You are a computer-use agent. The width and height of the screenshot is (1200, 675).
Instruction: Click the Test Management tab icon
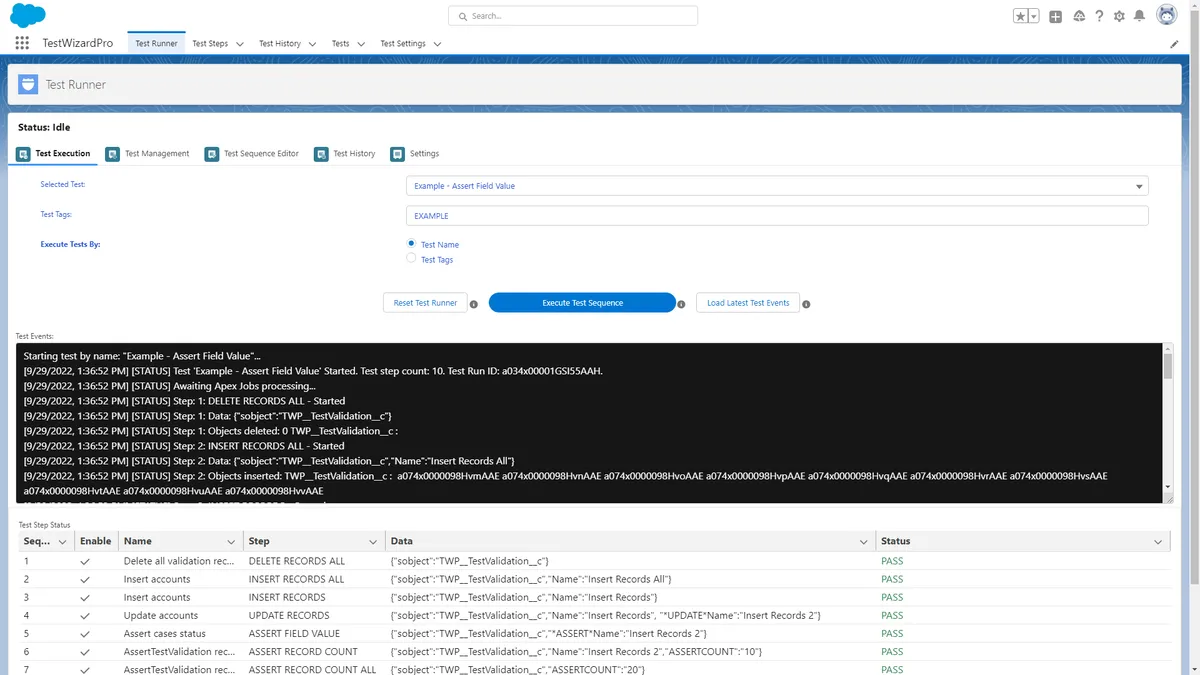(112, 154)
